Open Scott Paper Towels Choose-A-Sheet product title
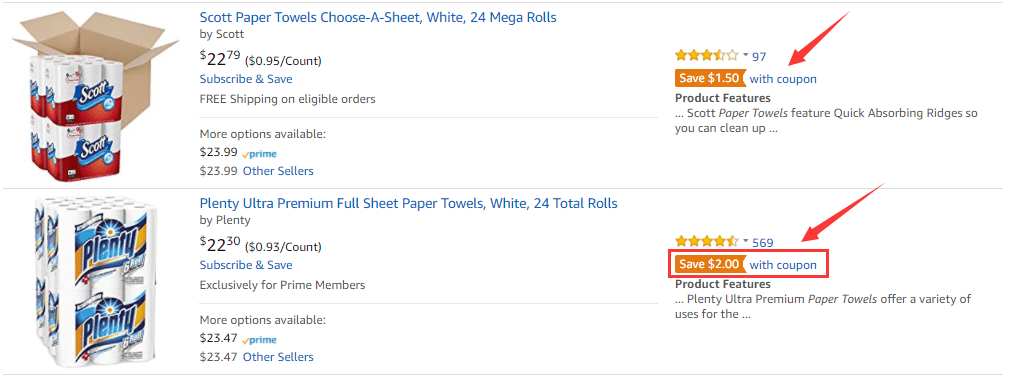Image resolution: width=1009 pixels, height=375 pixels. [378, 17]
